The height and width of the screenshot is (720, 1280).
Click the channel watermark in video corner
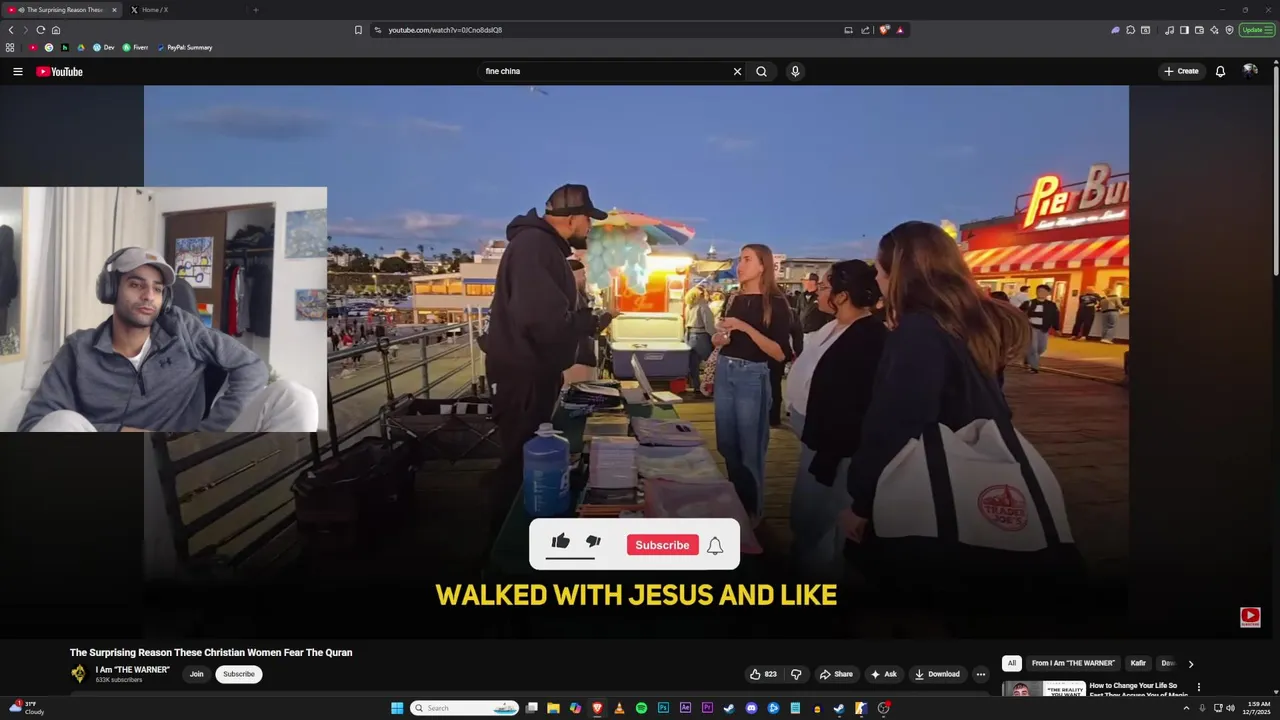tap(1250, 617)
